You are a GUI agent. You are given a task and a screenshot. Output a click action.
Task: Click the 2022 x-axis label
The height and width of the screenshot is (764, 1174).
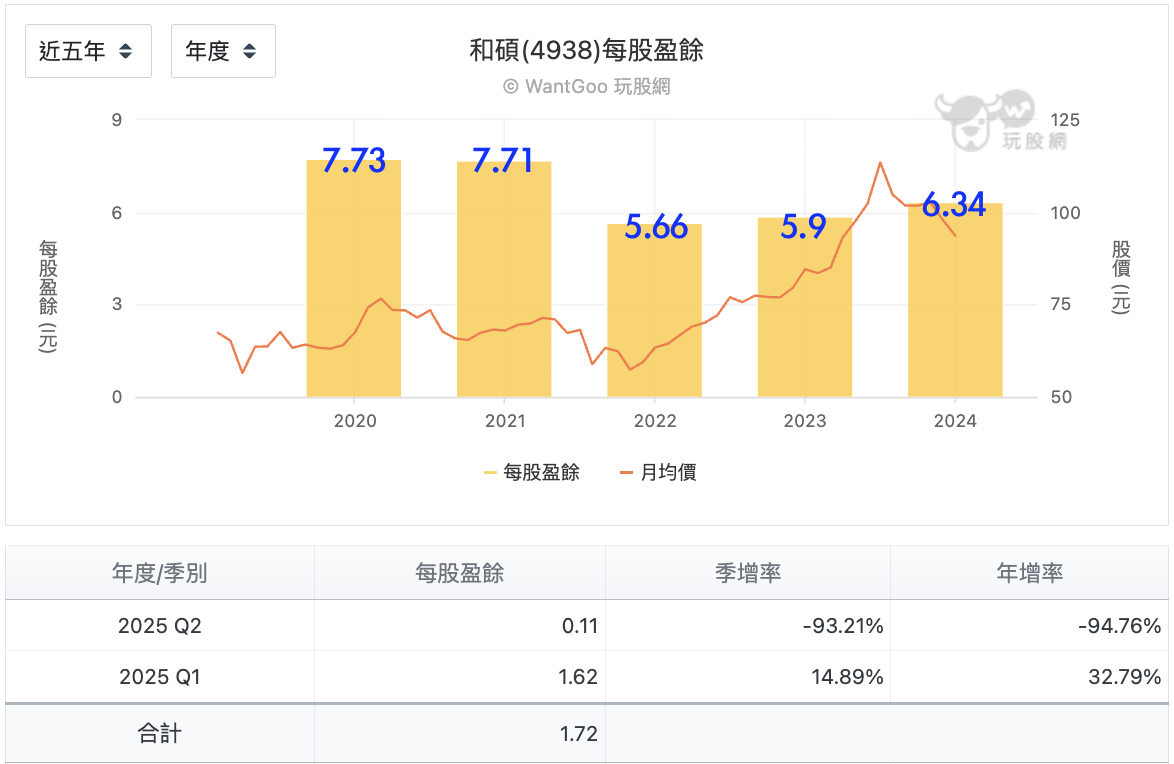pos(655,421)
